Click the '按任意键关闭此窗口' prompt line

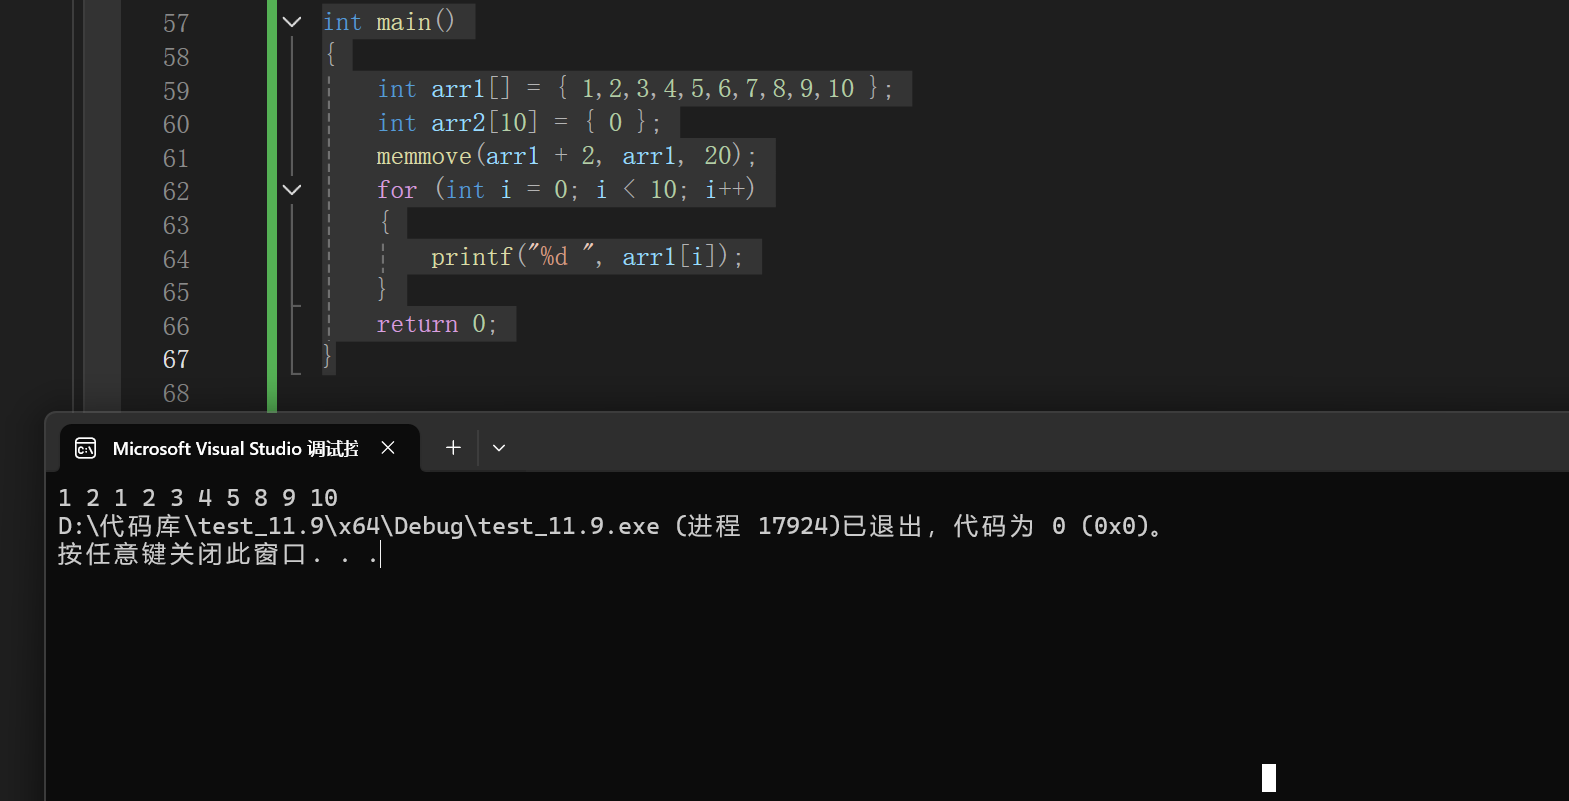point(218,554)
